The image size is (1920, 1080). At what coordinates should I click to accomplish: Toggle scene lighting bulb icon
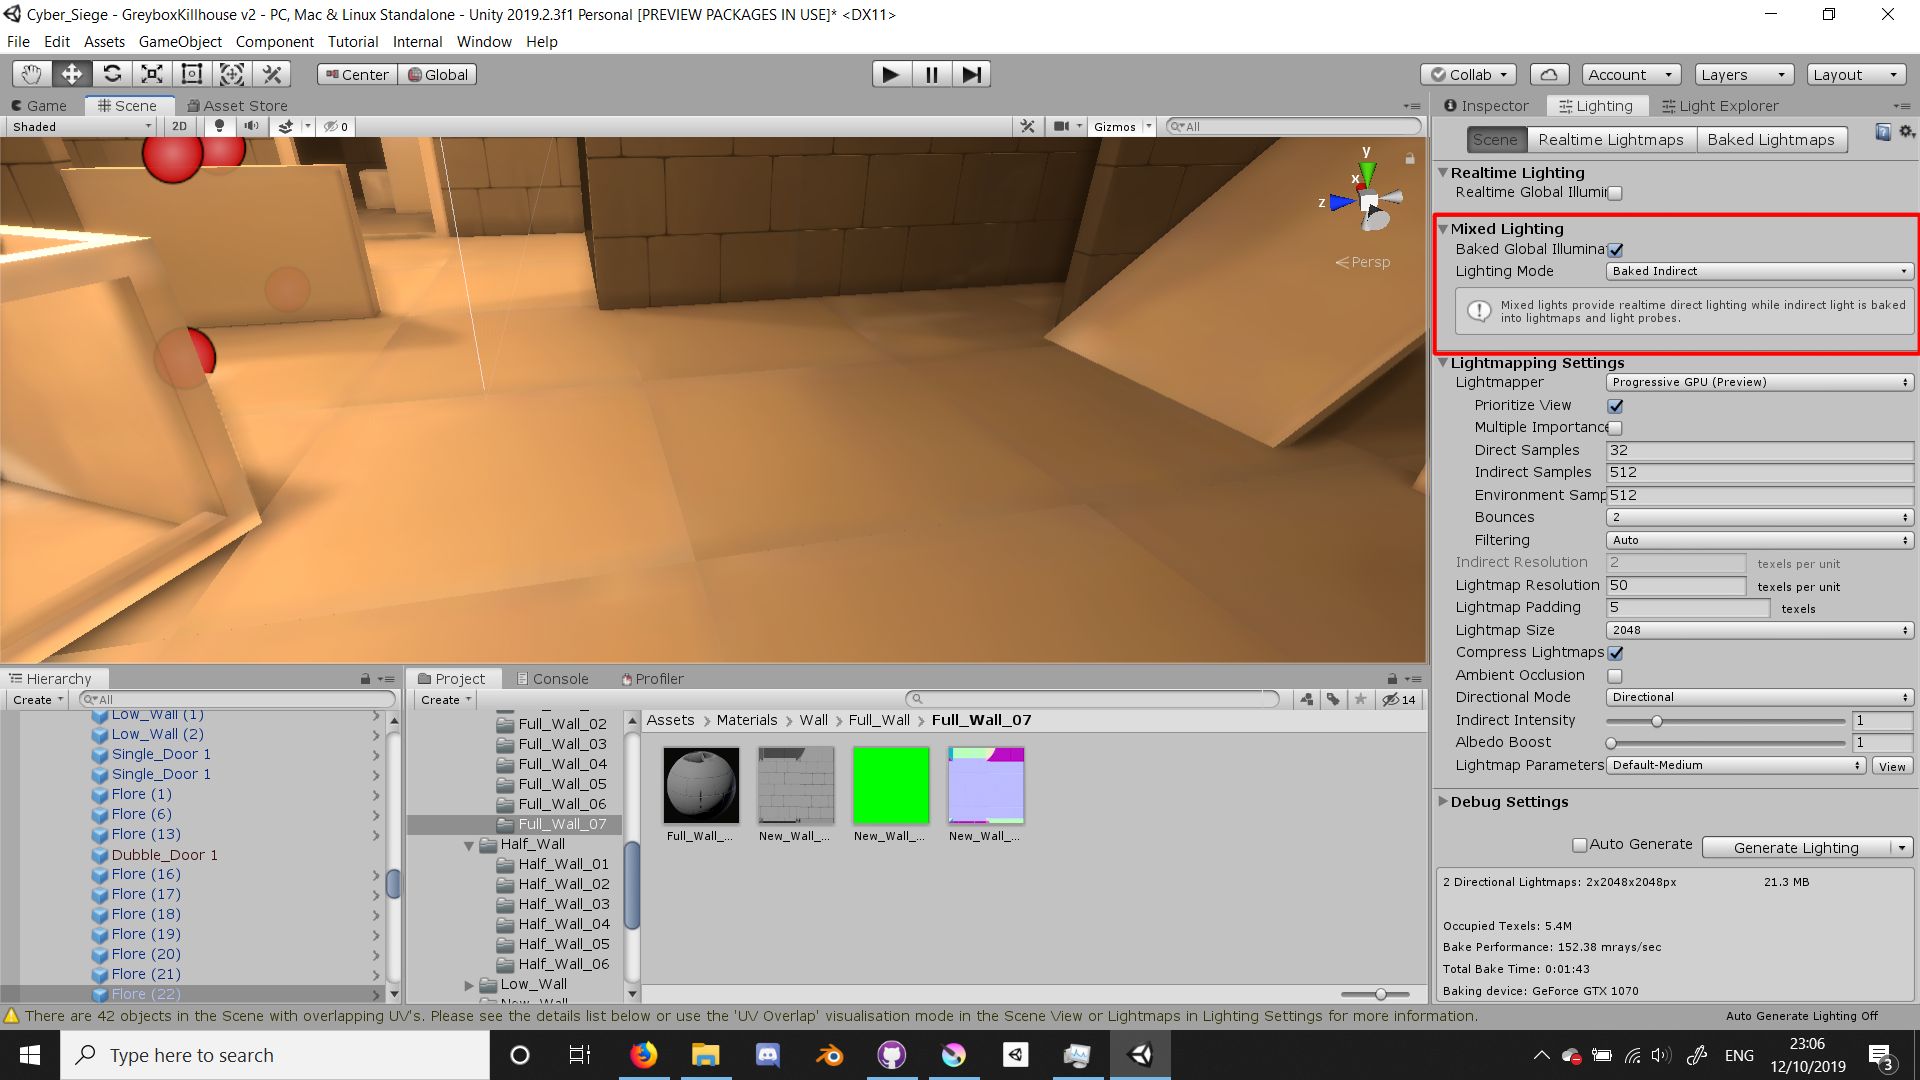[x=219, y=126]
